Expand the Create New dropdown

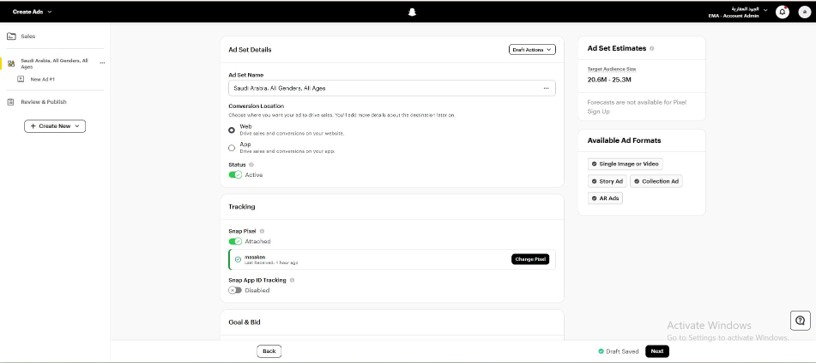pyautogui.click(x=55, y=126)
